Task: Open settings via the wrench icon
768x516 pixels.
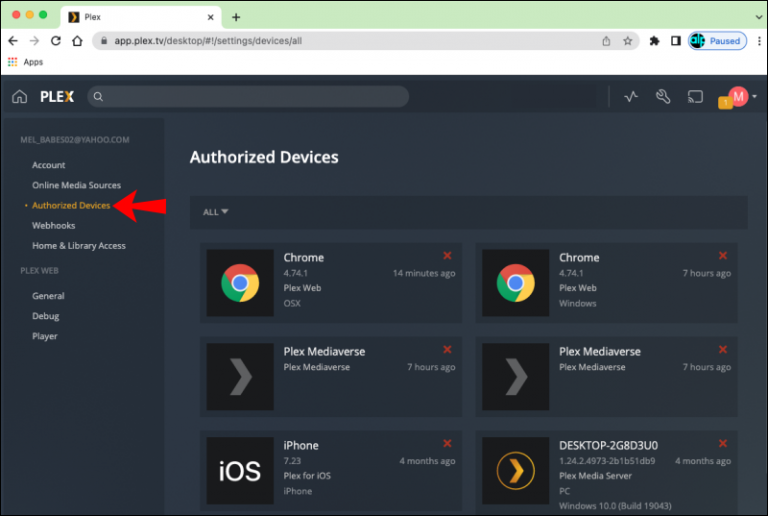Action: 662,97
